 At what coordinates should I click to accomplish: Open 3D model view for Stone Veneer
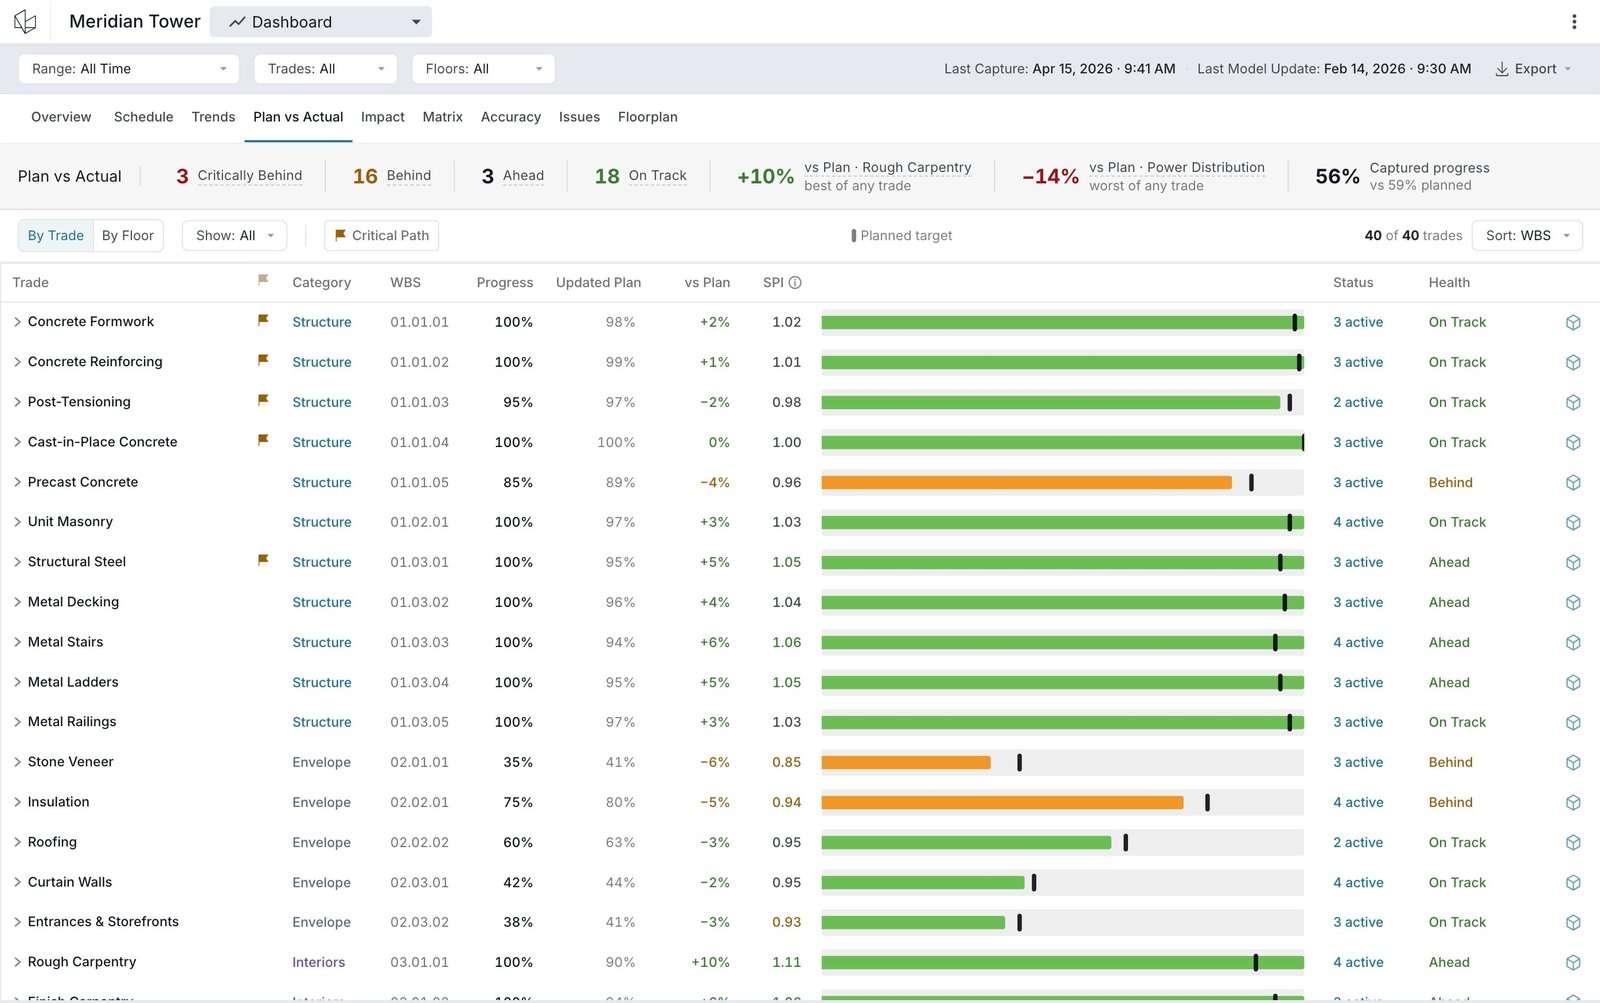pyautogui.click(x=1573, y=762)
